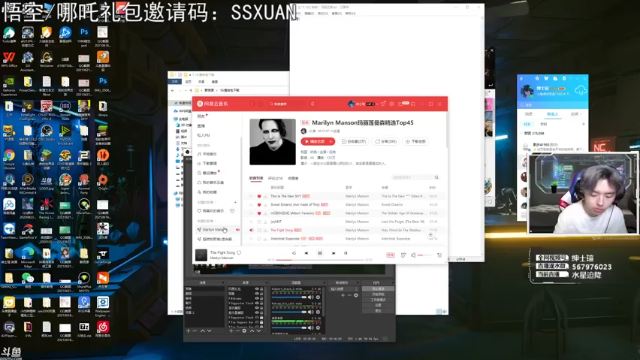Toggle visibility of first OBS source
The height and width of the screenshot is (360, 640).
[257, 289]
